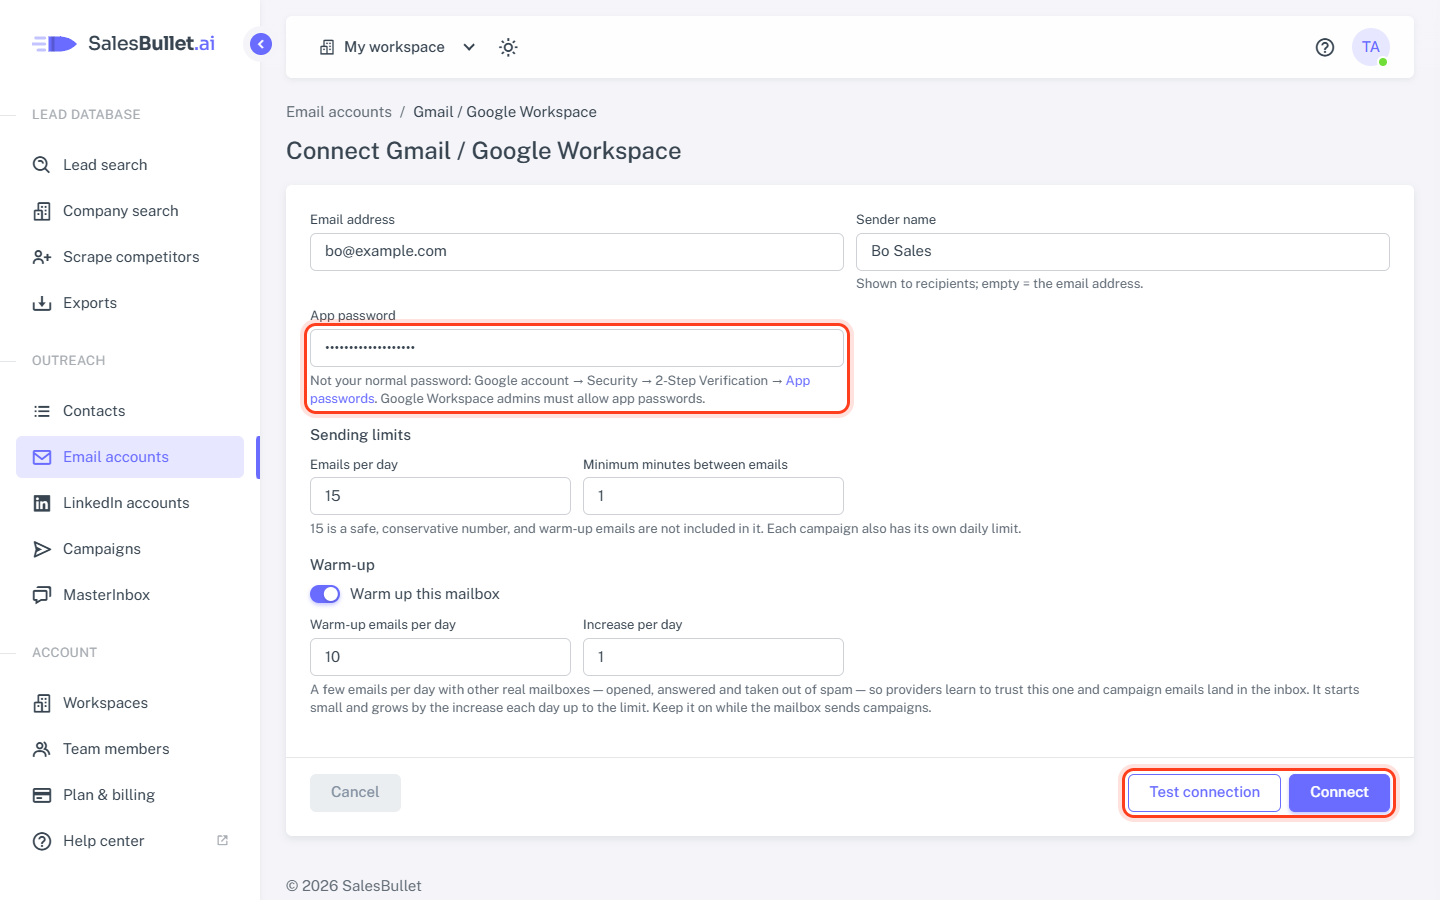Click the Exports download icon
Image resolution: width=1440 pixels, height=900 pixels.
[x=42, y=303]
